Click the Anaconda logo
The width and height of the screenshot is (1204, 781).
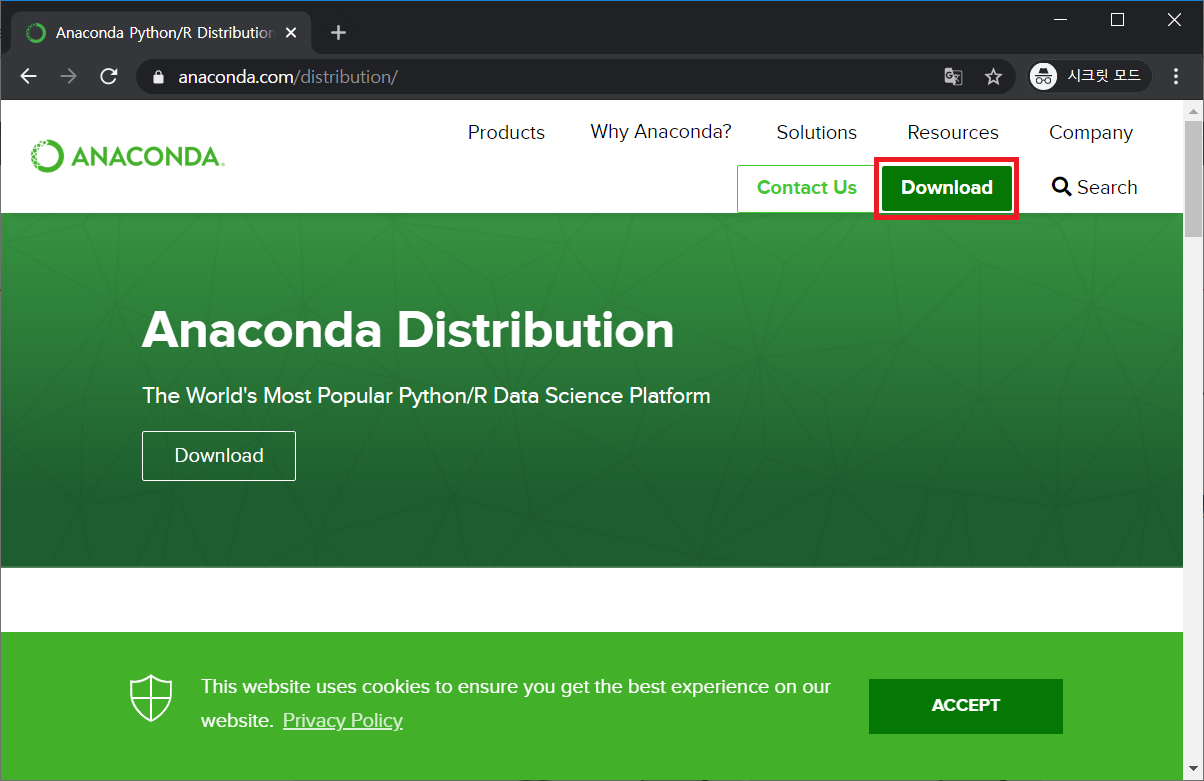click(128, 156)
